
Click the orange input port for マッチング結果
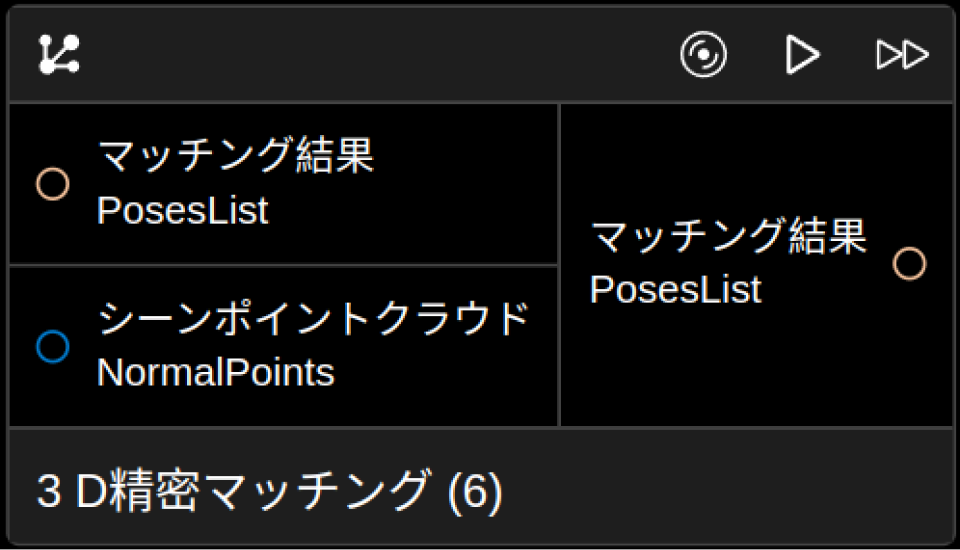[x=52, y=184]
